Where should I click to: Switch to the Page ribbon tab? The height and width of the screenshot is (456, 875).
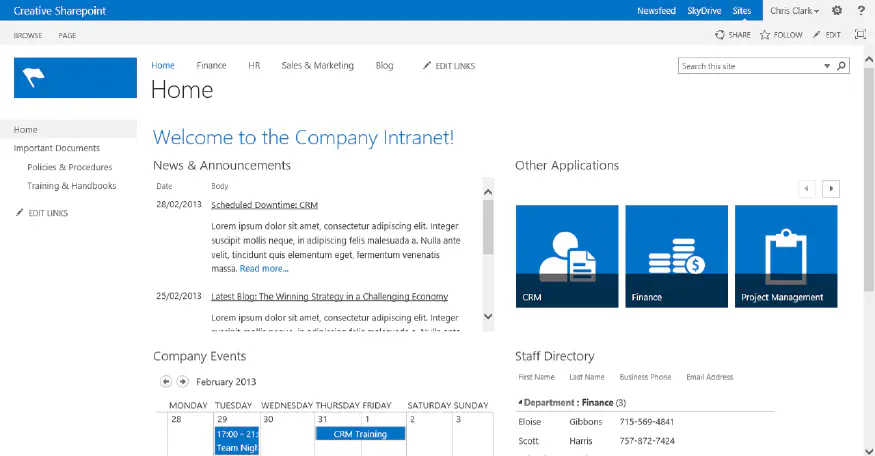point(67,35)
